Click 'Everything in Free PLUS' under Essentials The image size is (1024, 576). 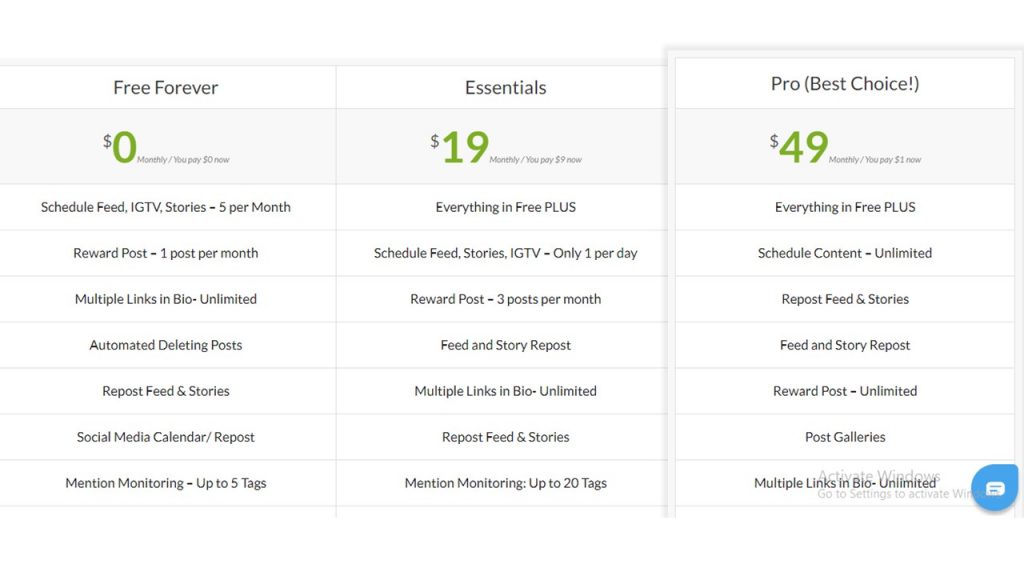click(505, 207)
